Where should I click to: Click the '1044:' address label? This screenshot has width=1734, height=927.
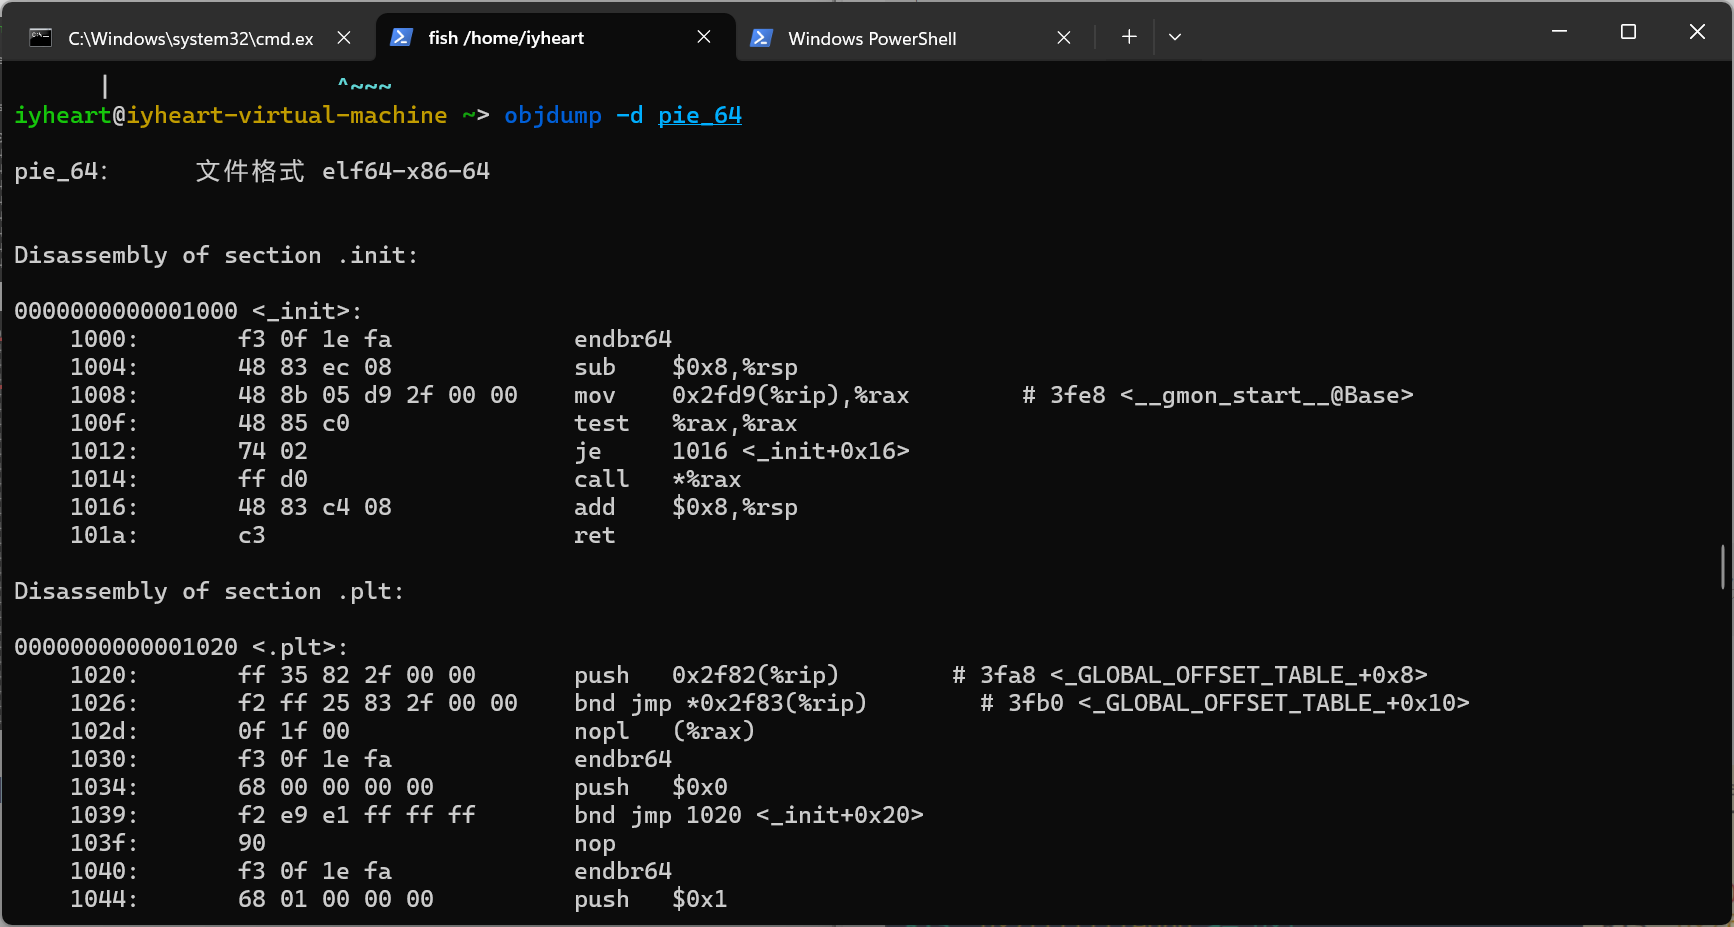[x=104, y=899]
